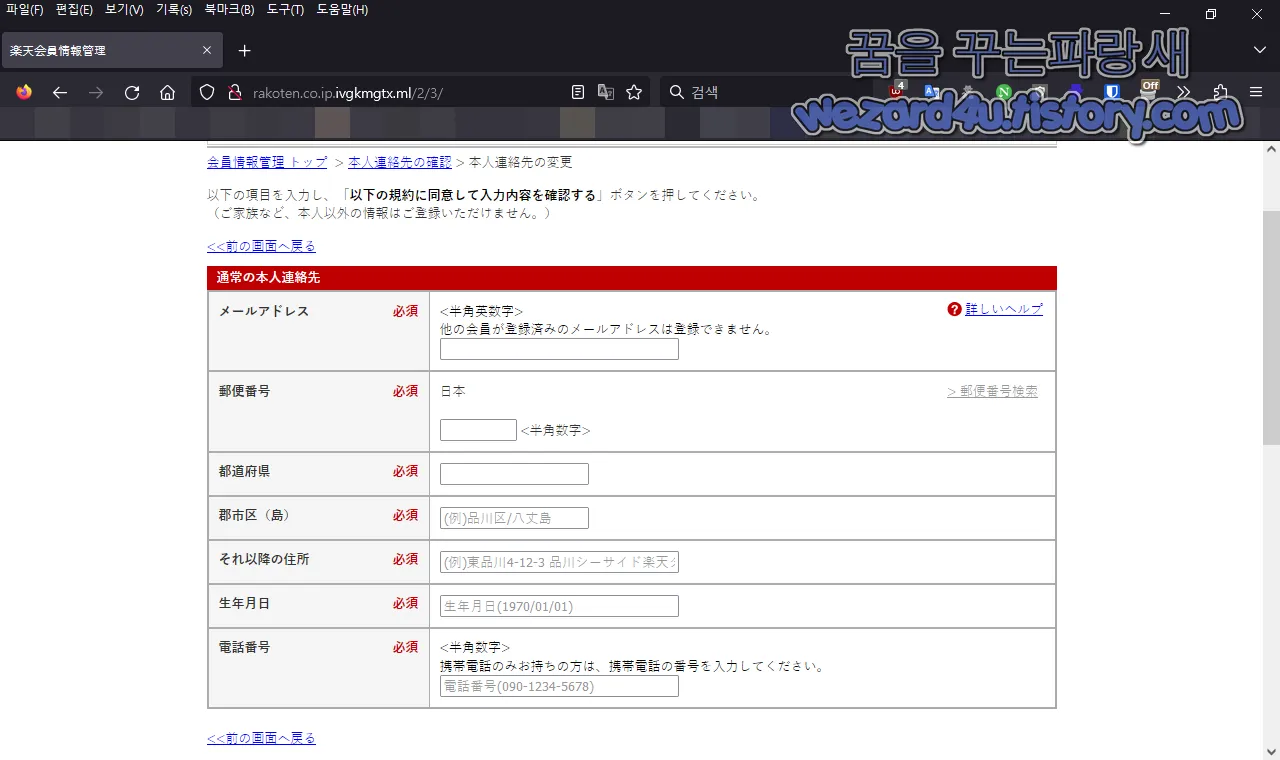Viewport: 1280px width, 760px height.
Task: Click the red help question-mark icon
Action: [954, 309]
